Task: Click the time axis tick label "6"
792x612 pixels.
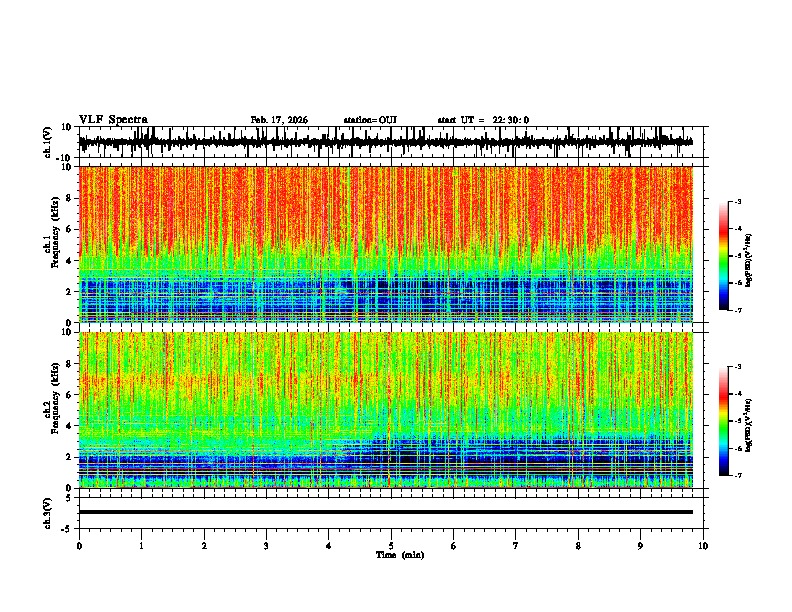Action: tap(454, 546)
